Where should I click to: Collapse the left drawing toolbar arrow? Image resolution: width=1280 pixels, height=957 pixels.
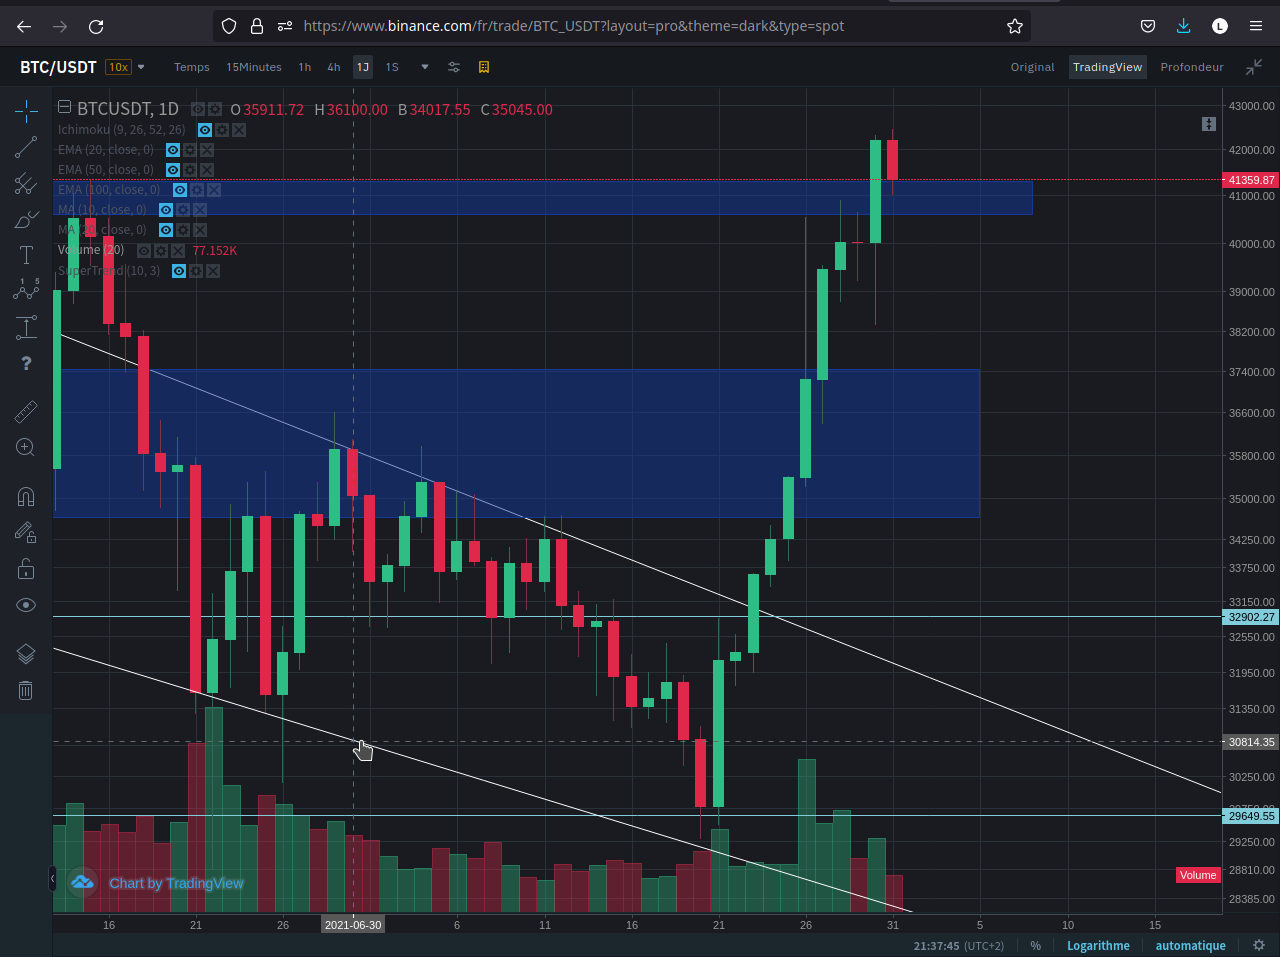point(52,879)
